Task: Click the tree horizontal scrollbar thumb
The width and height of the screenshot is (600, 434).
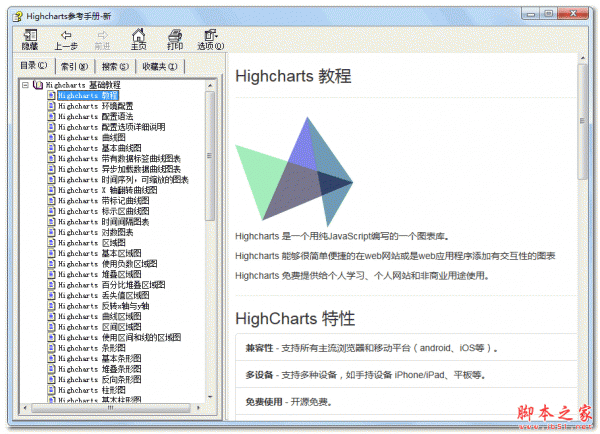Action: pyautogui.click(x=111, y=408)
